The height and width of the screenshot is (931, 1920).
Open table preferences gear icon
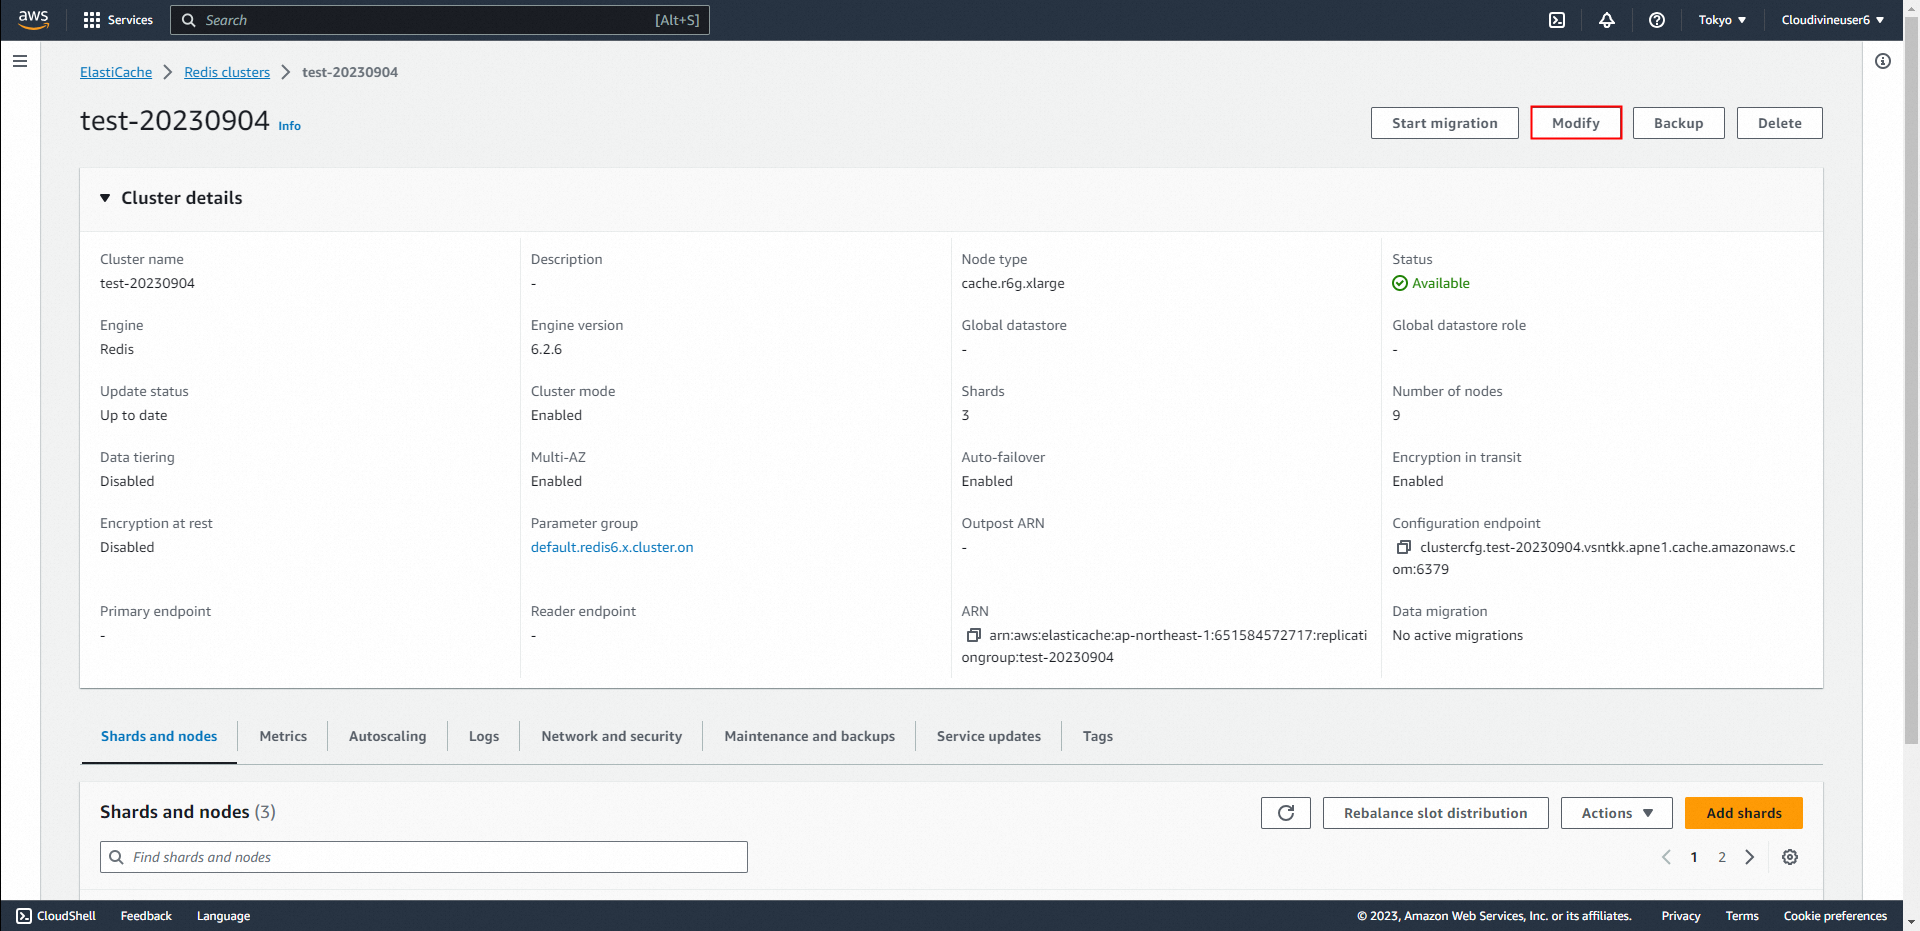pyautogui.click(x=1790, y=857)
